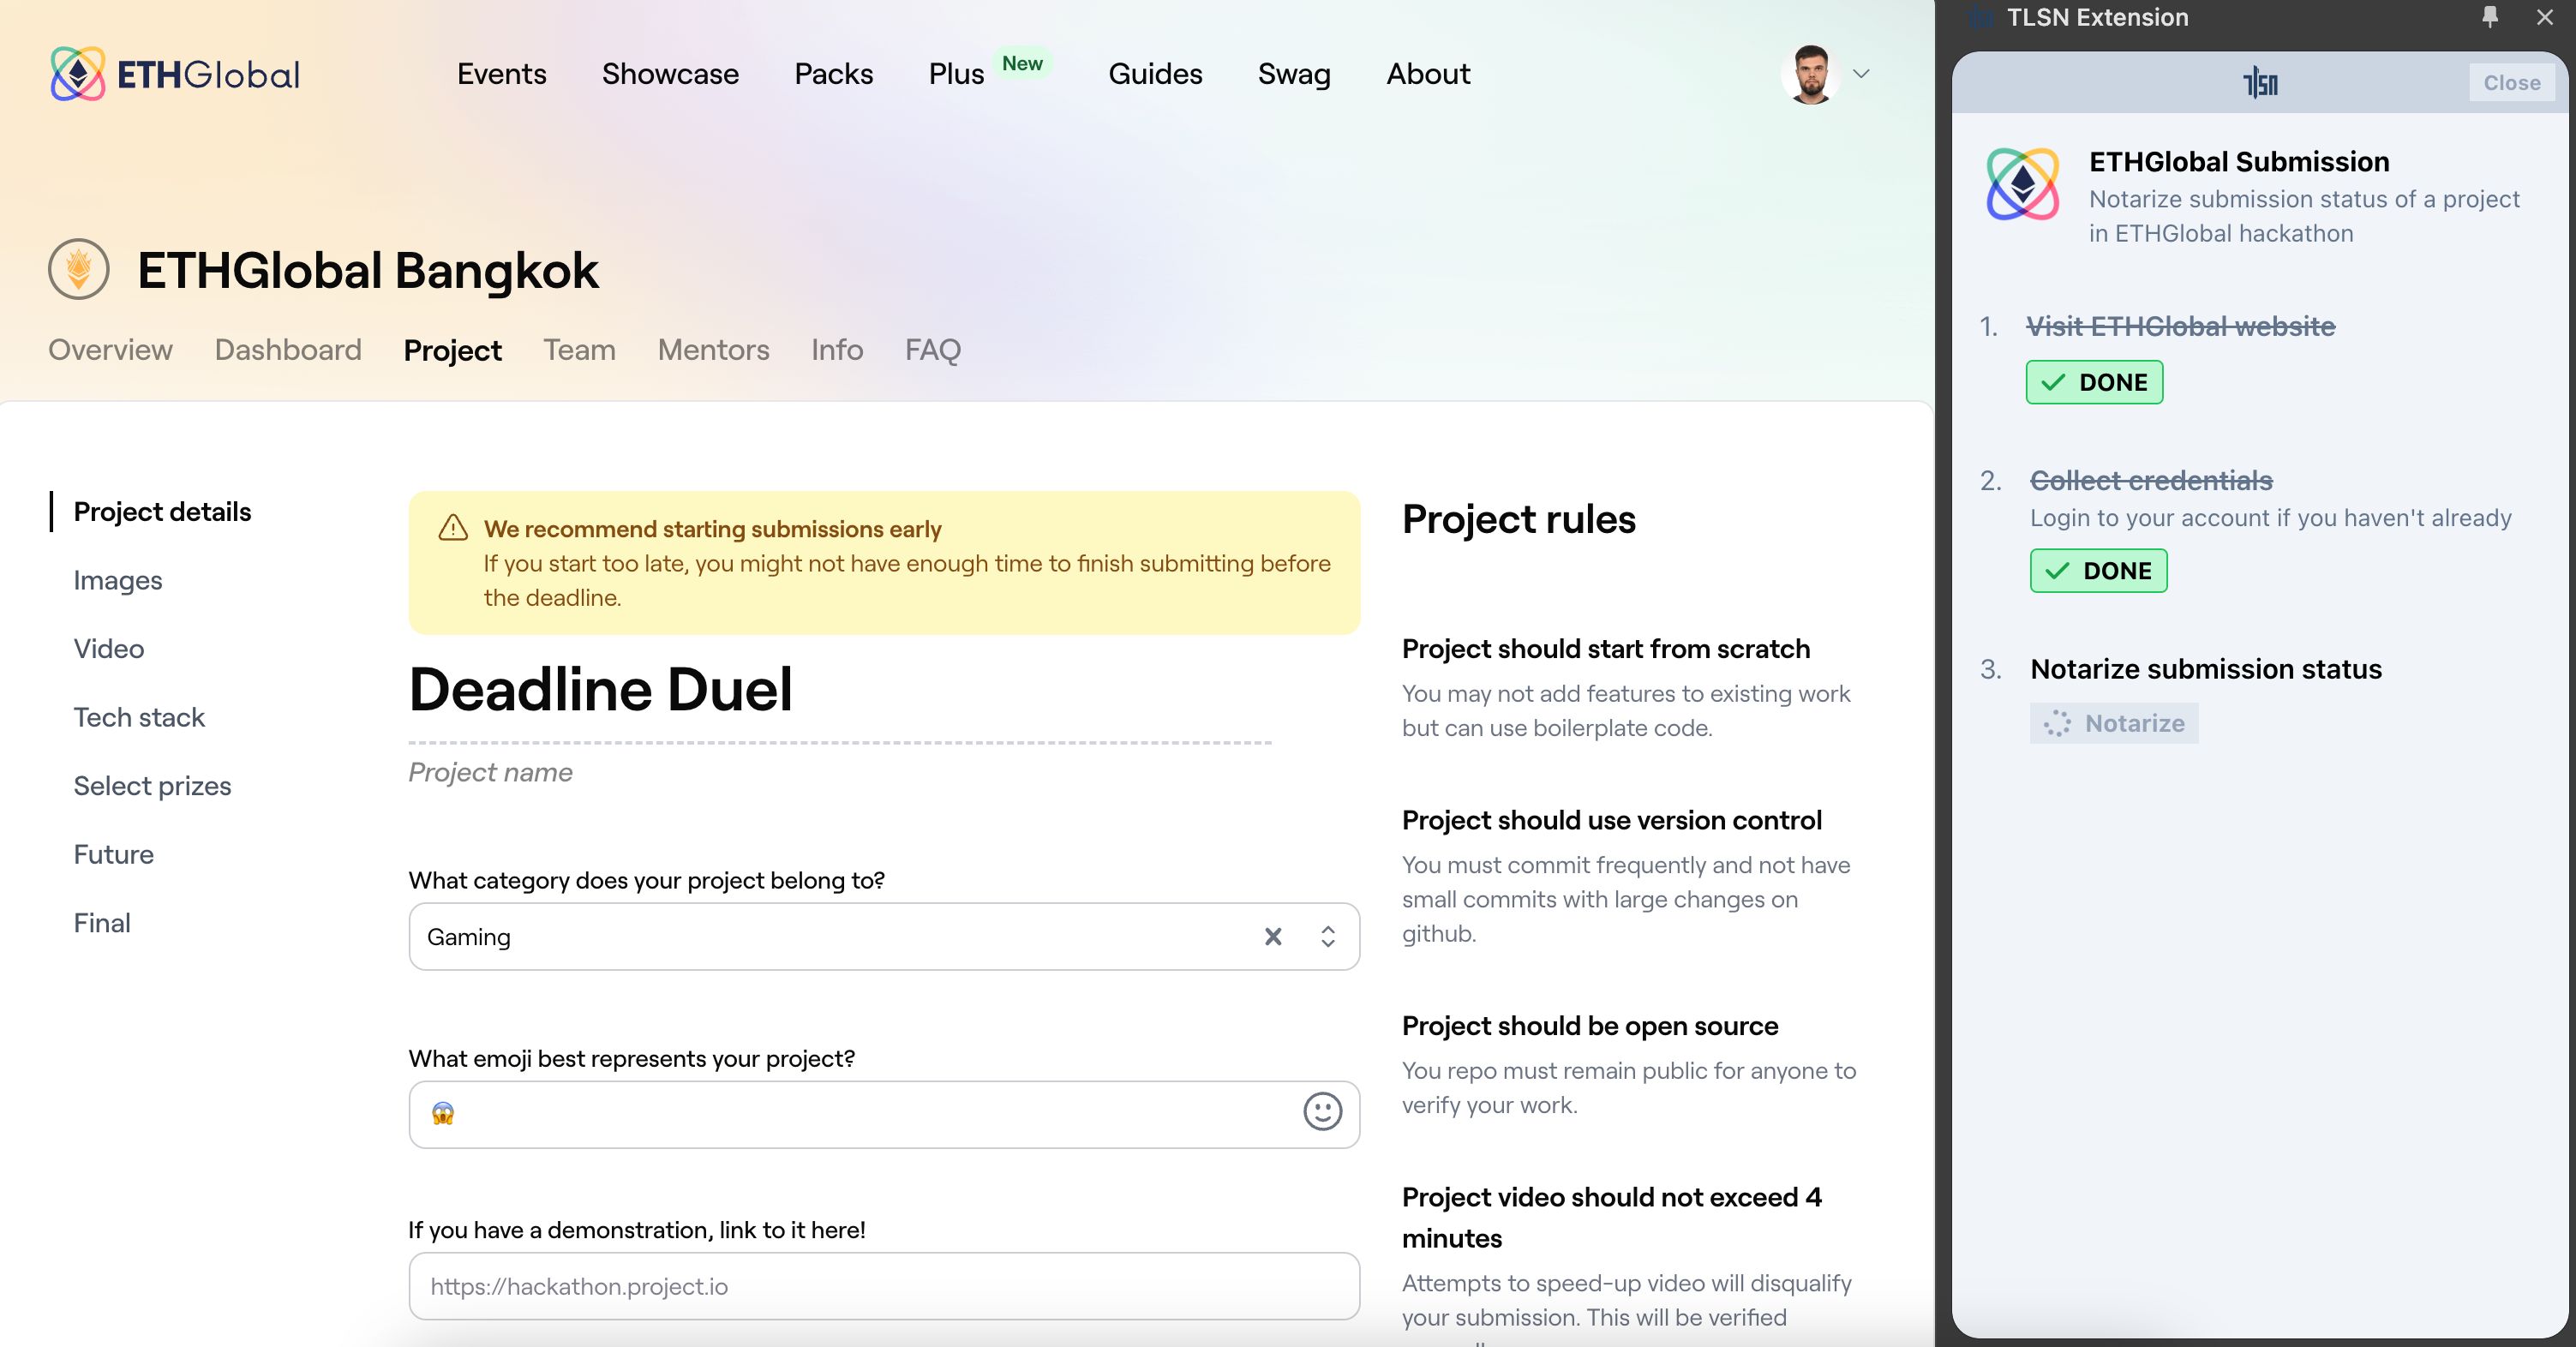Open the Guides page
2576x1347 pixels.
[1155, 74]
